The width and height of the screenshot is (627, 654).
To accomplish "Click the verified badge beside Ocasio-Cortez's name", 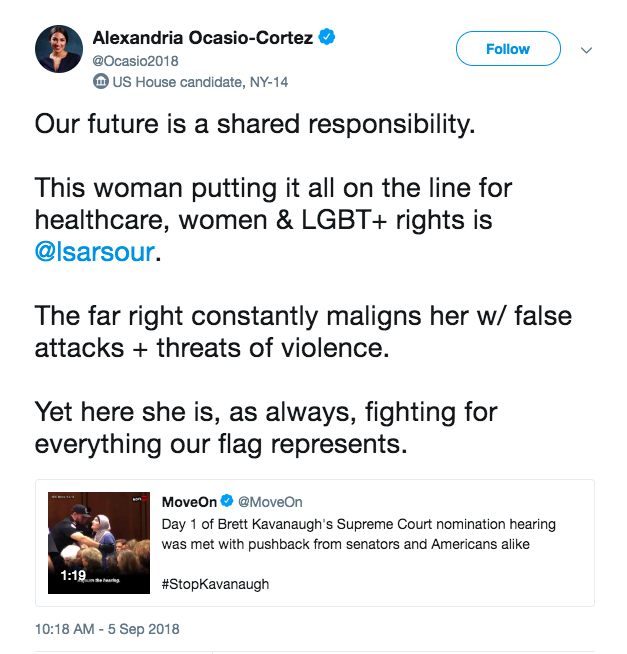I will pos(326,38).
